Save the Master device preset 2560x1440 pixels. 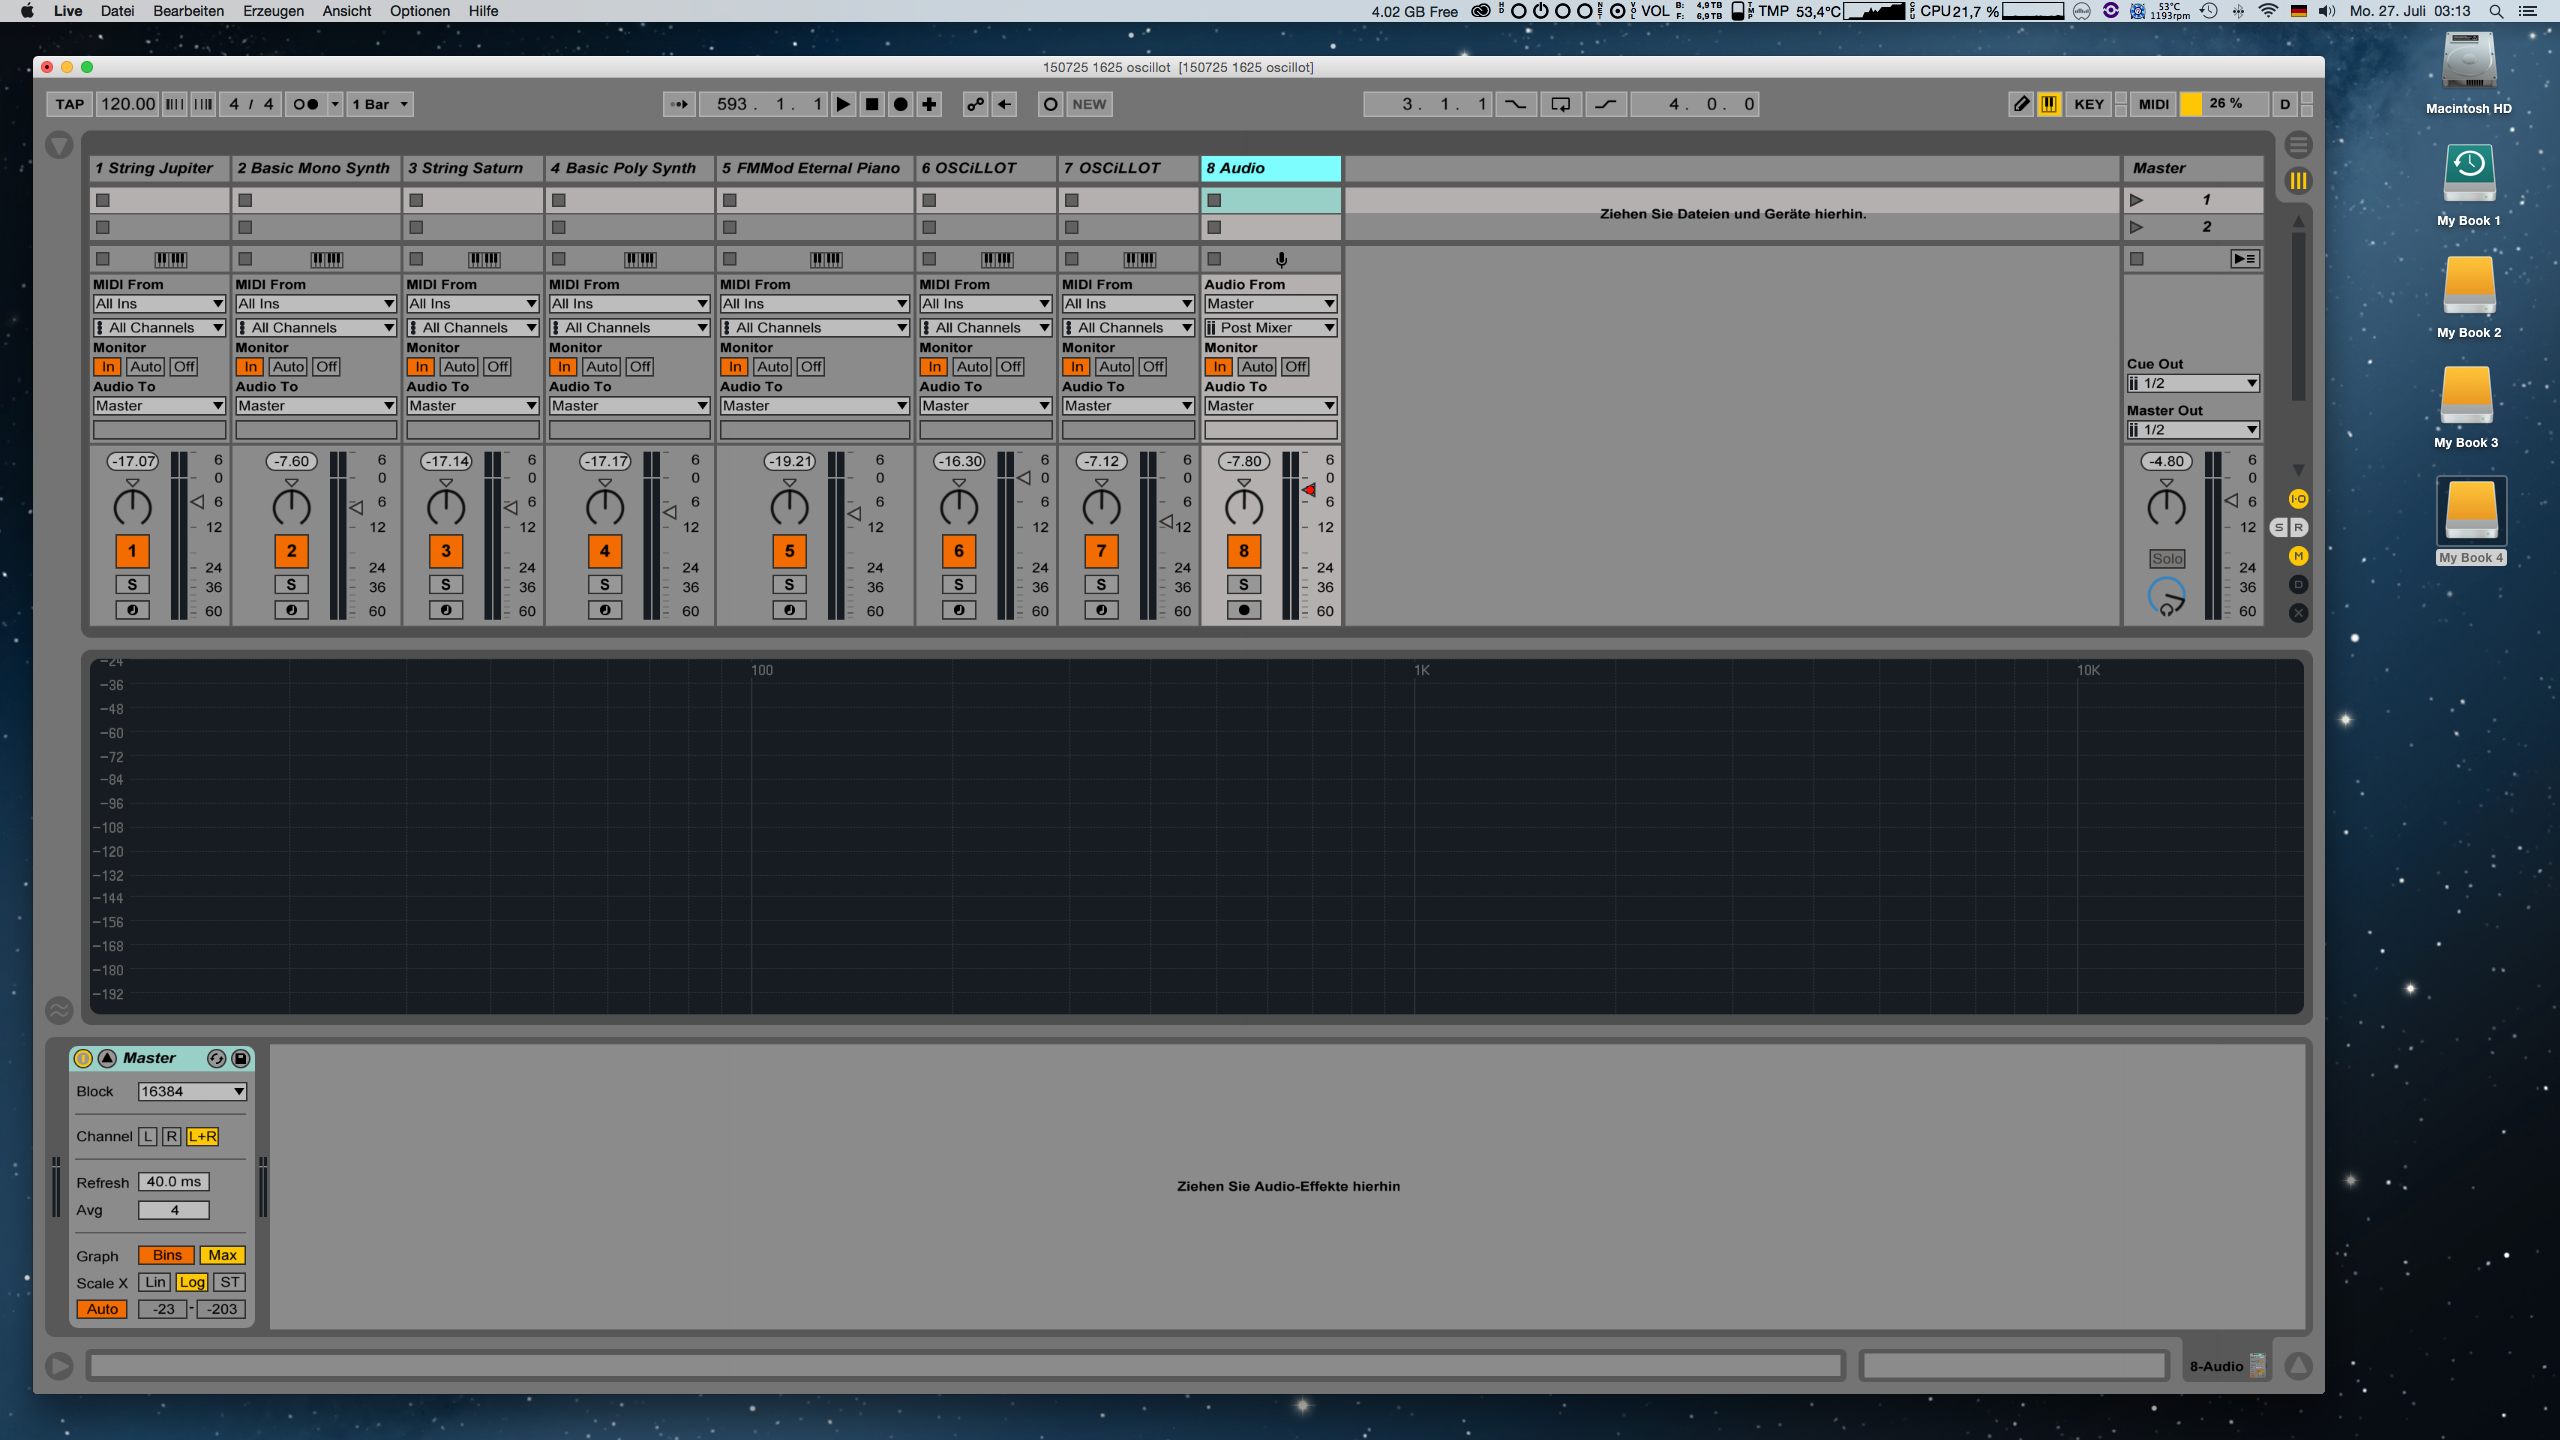point(241,1058)
